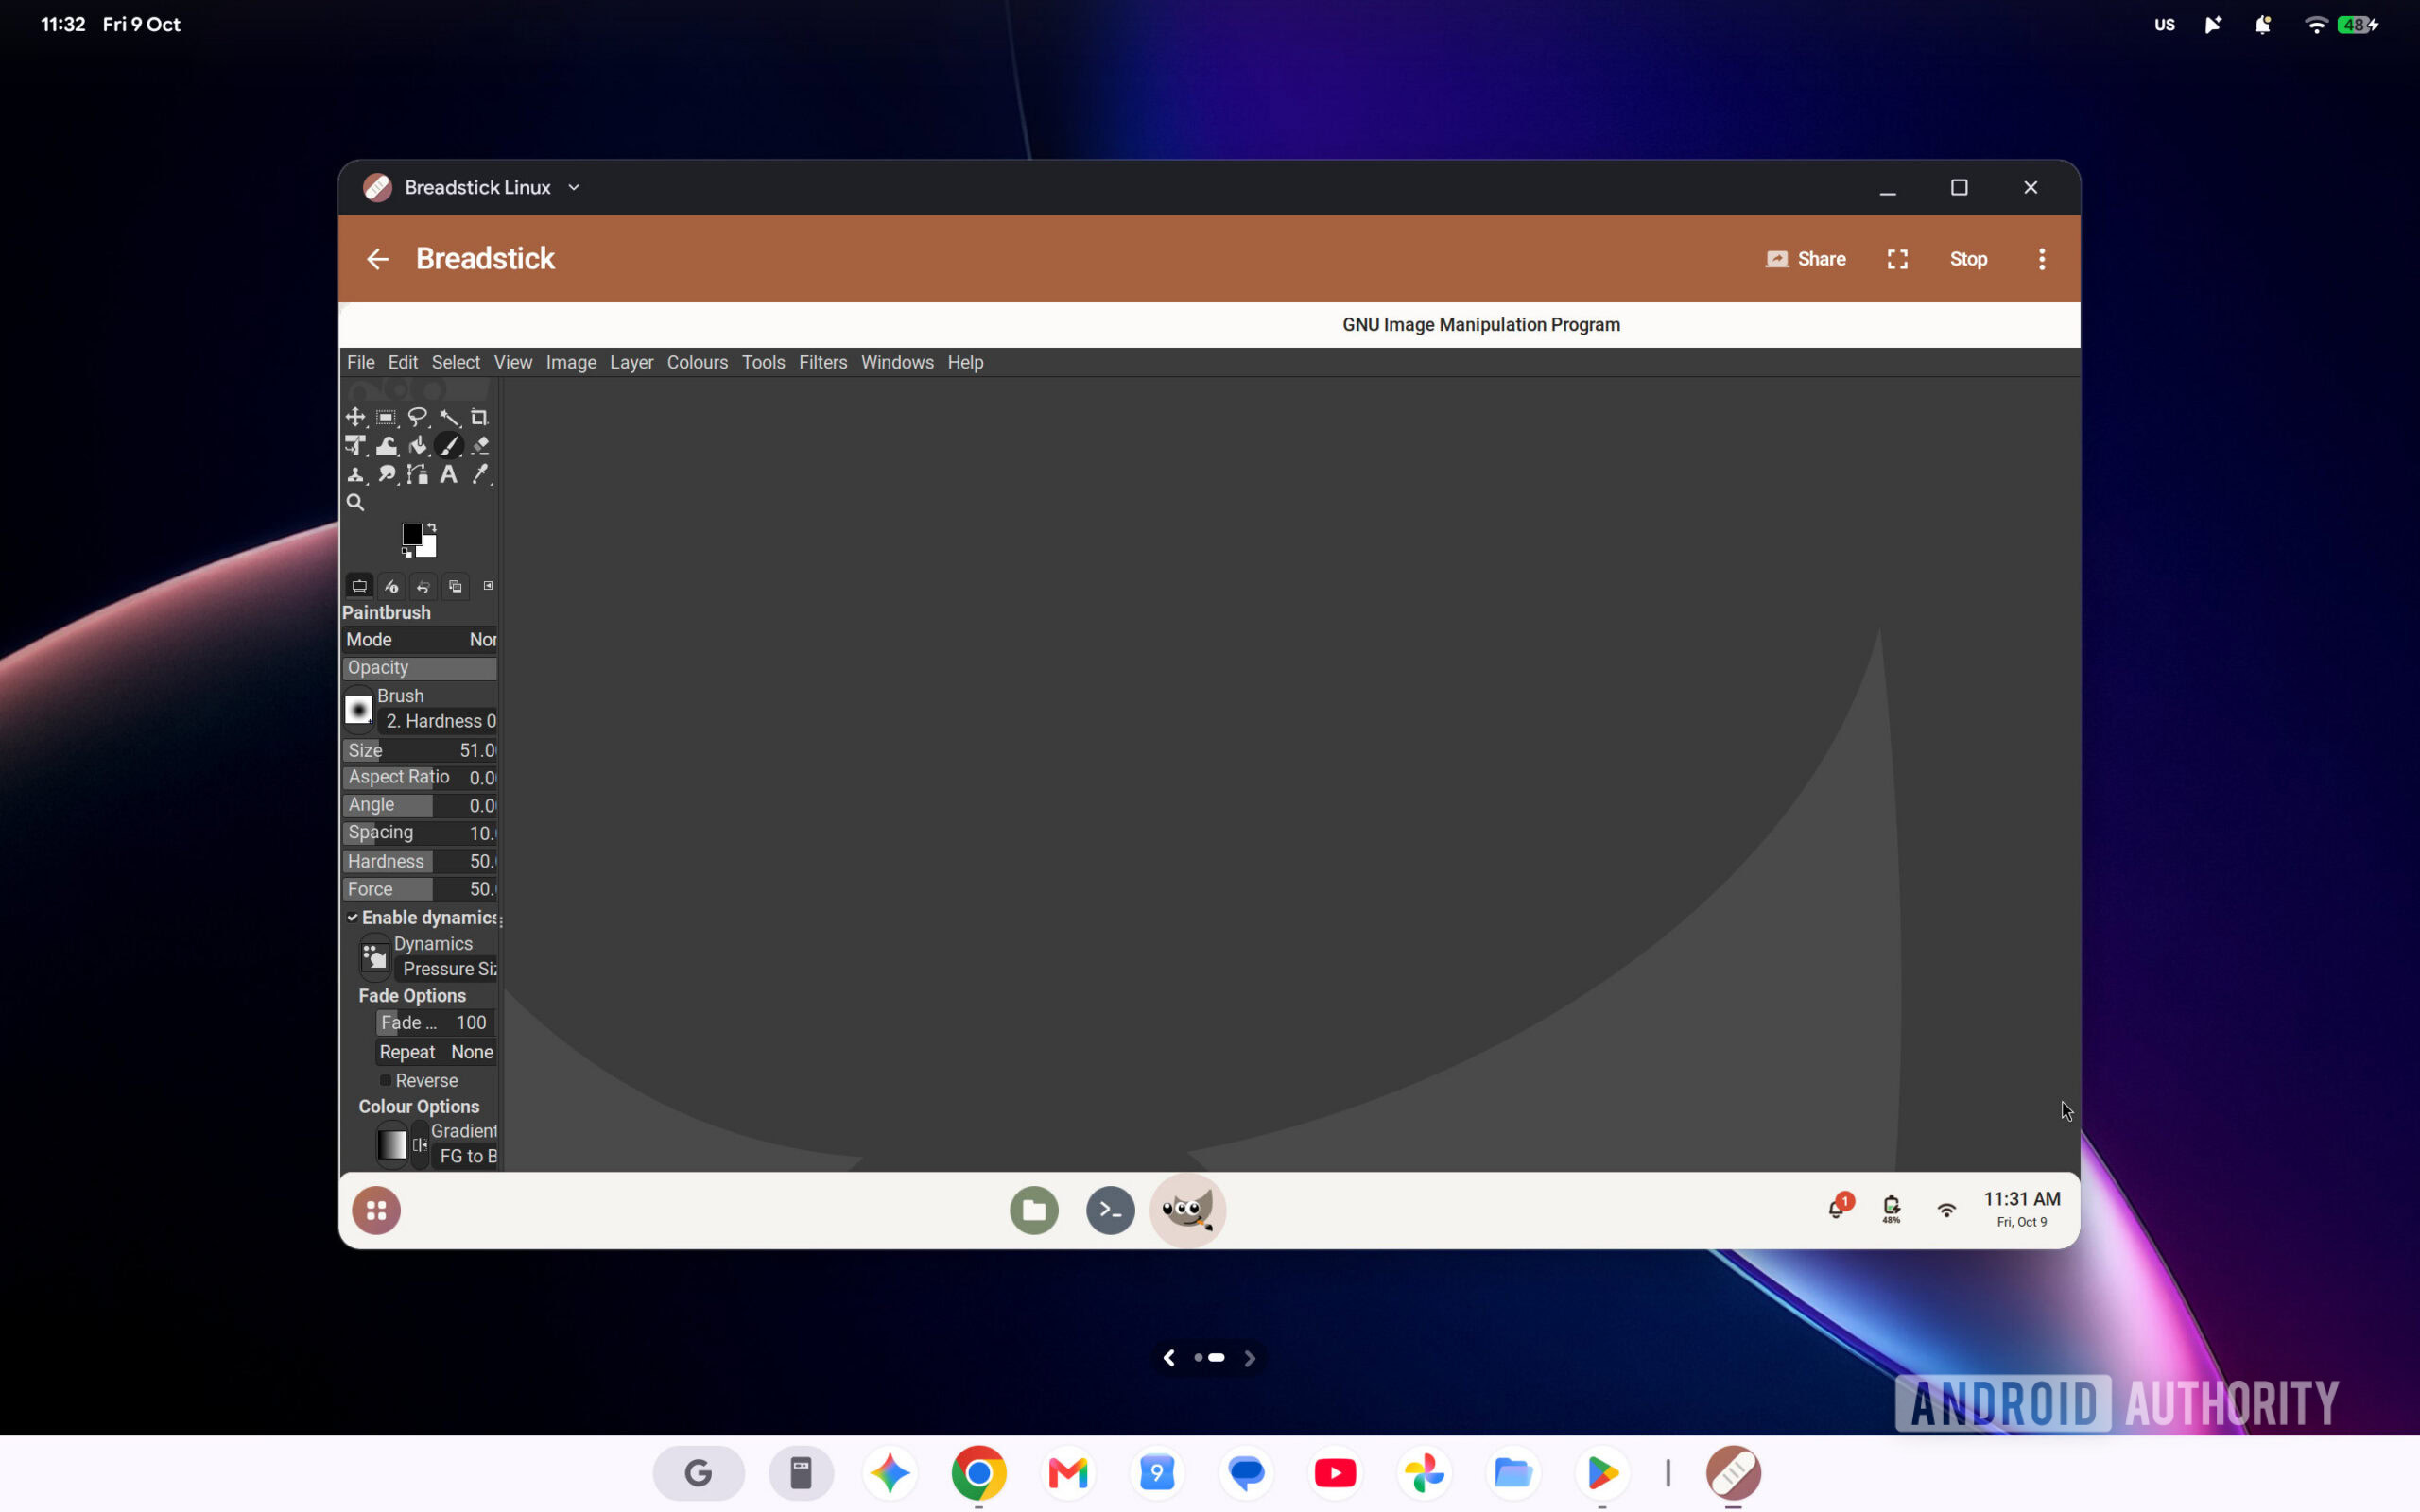
Task: Adjust the Opacity slider
Action: point(420,668)
